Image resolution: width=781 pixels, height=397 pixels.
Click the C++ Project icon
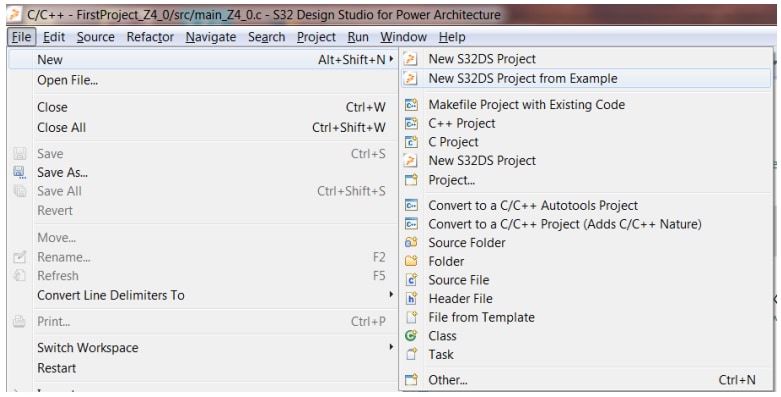click(411, 123)
